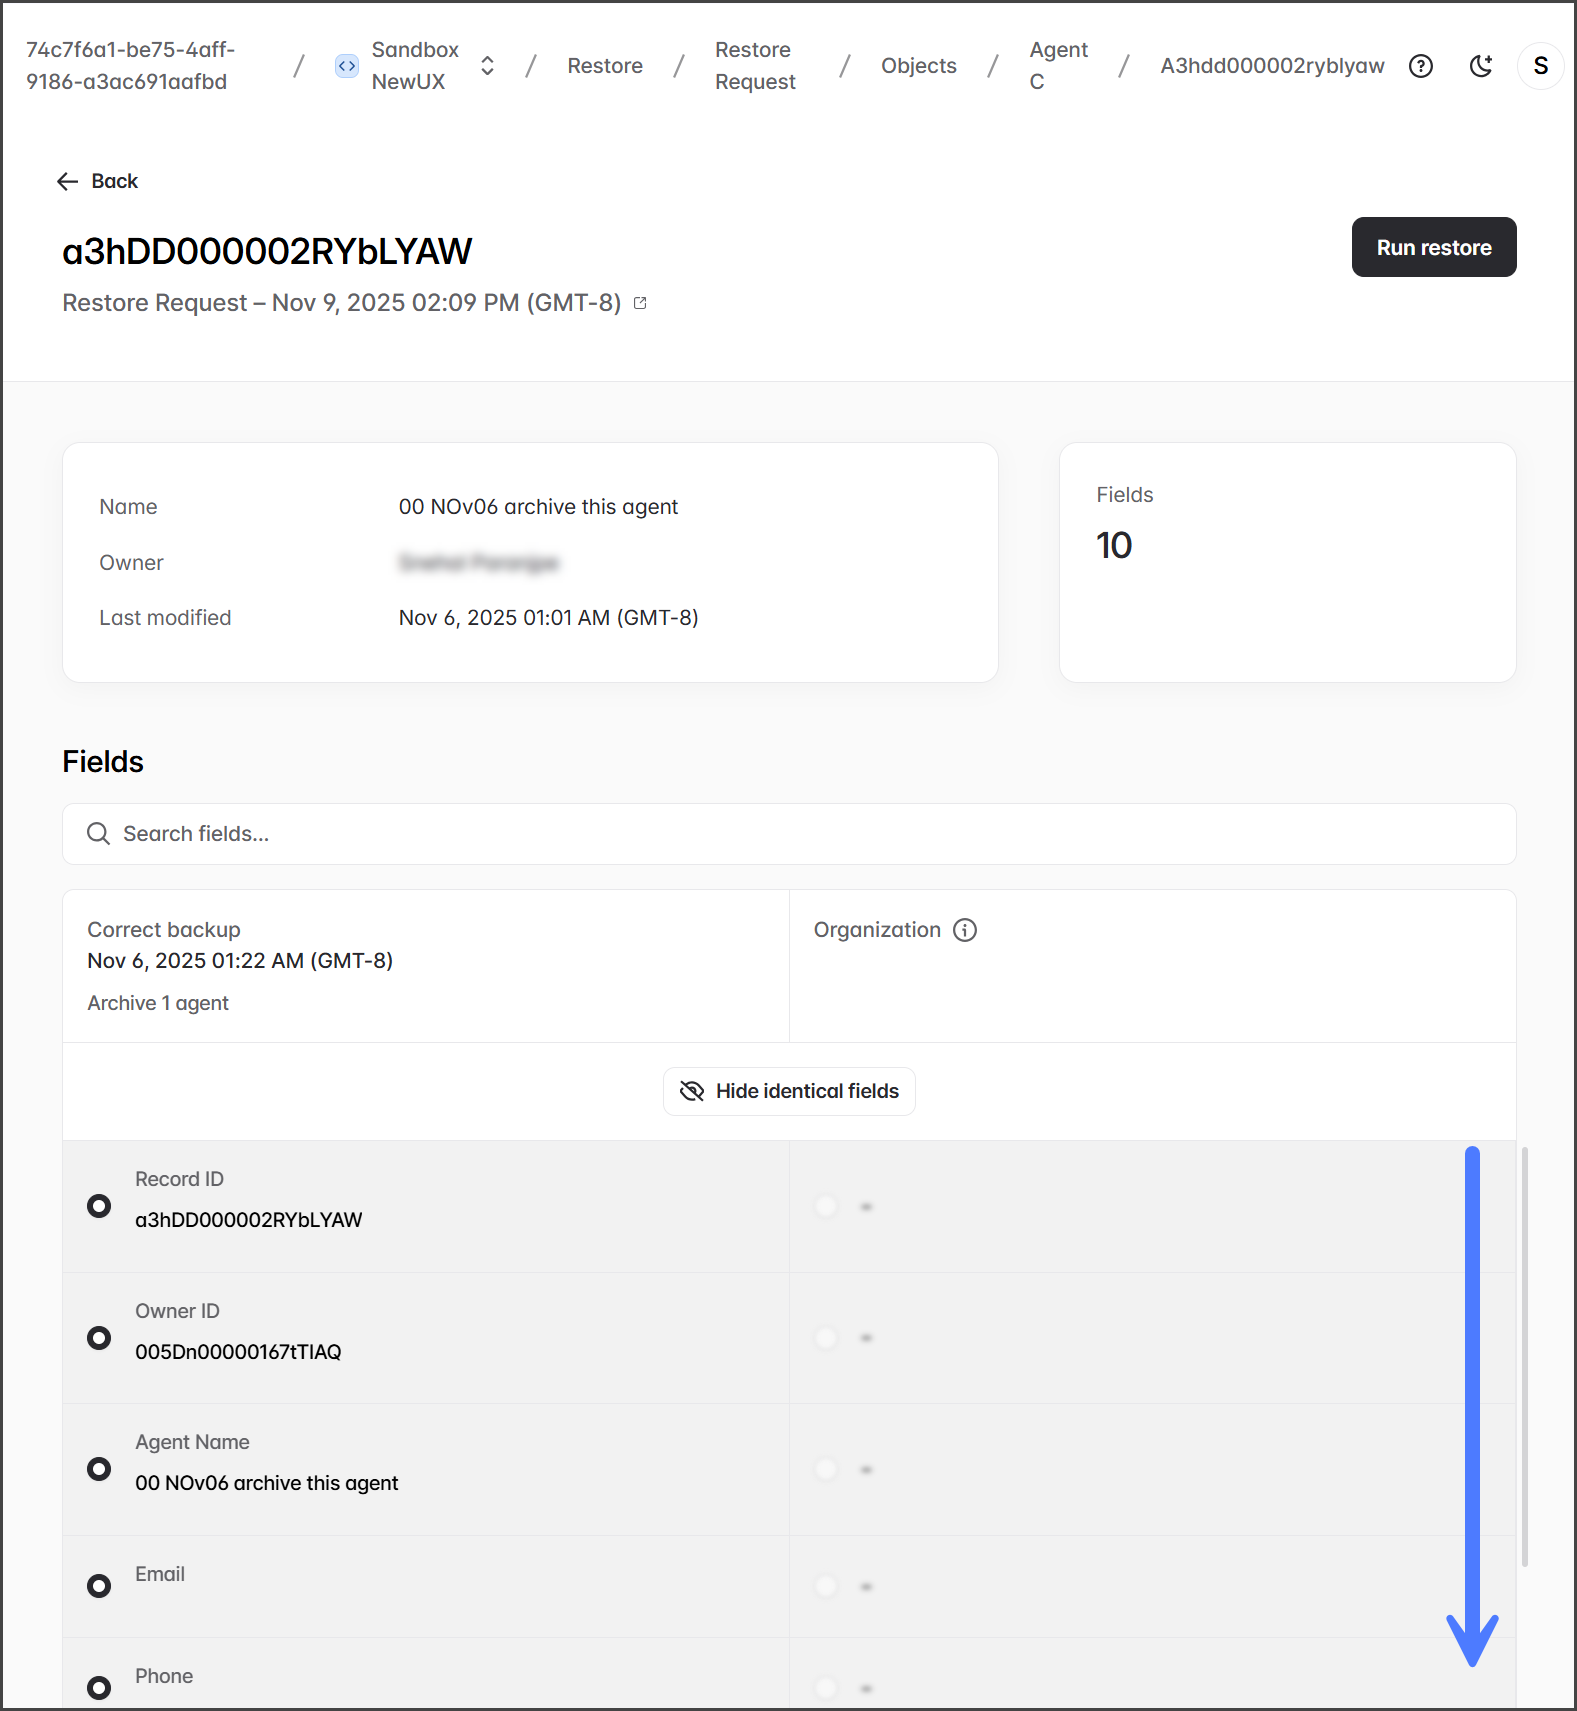
Task: Select the Owner ID backup radio button
Action: 99,1338
